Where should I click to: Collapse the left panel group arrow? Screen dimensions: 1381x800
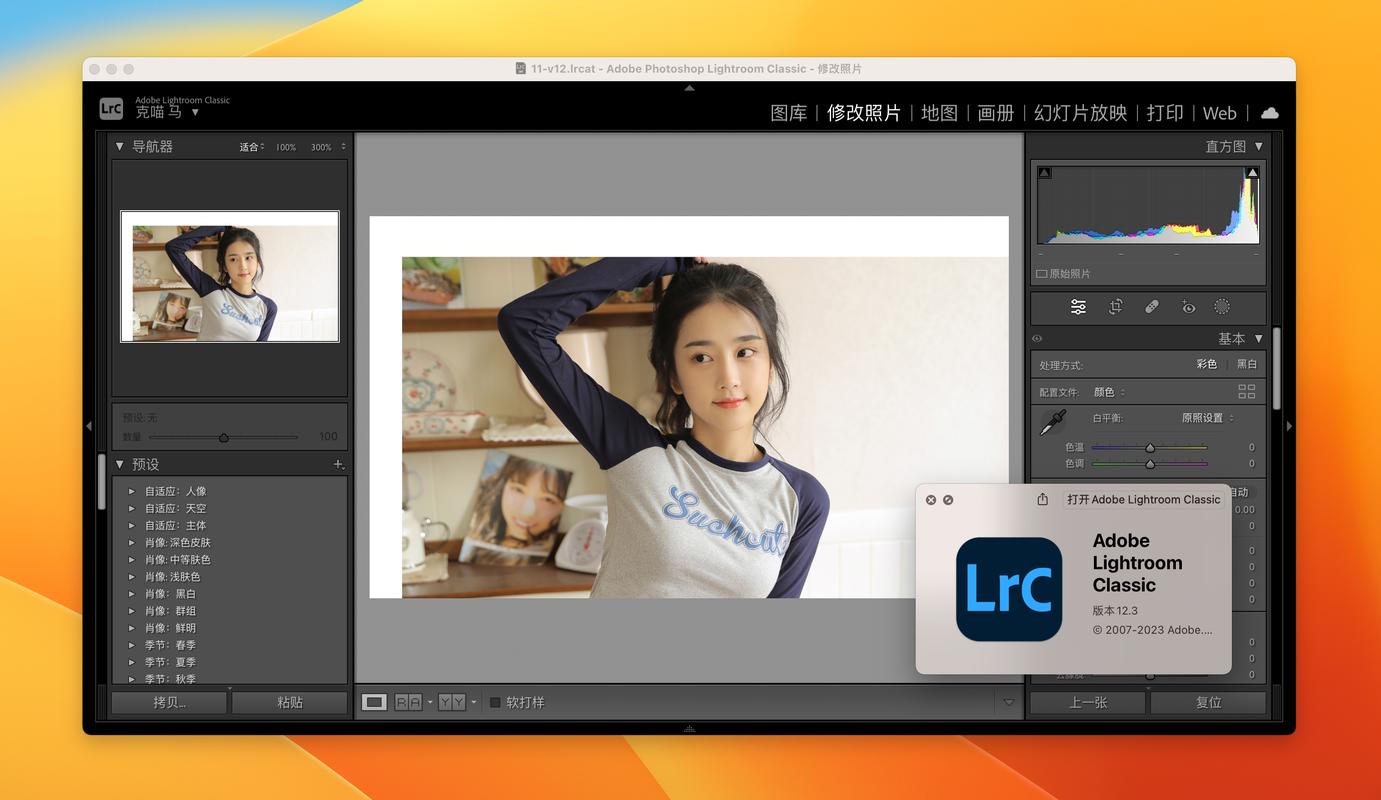pos(89,426)
